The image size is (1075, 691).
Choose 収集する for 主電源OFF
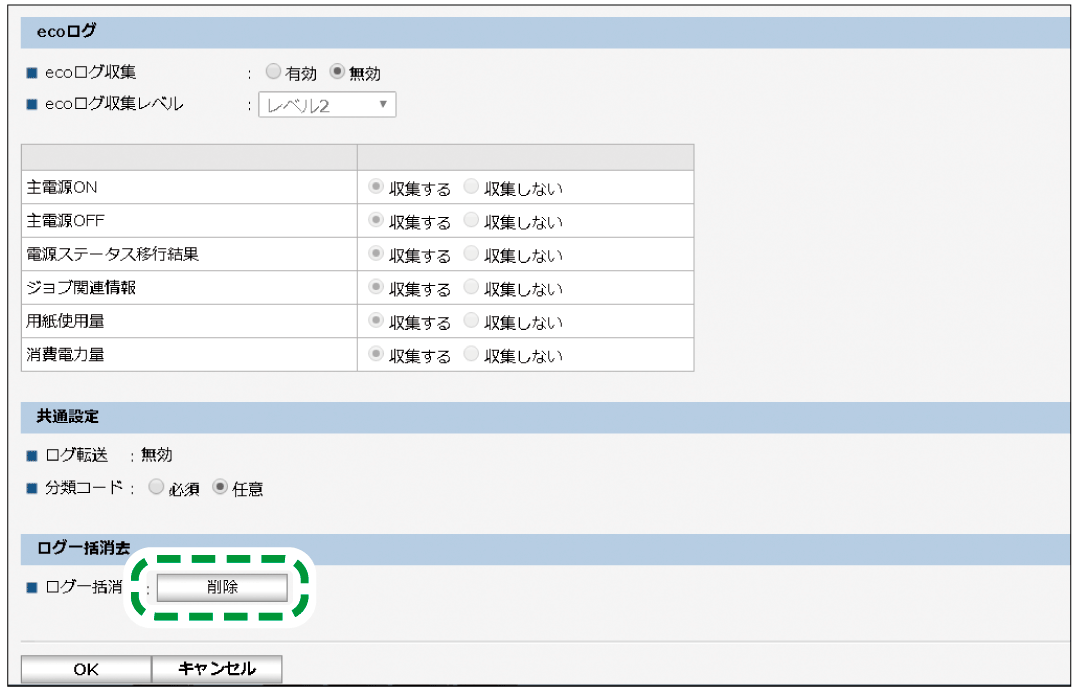(x=376, y=221)
